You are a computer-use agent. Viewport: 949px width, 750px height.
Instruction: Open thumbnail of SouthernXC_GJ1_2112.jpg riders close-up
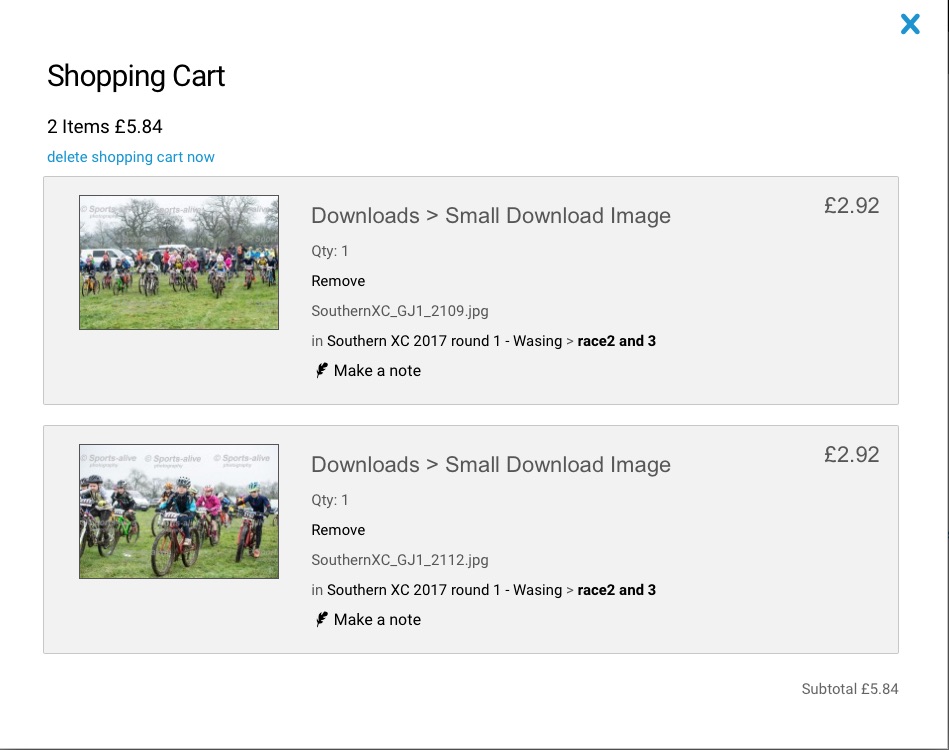[x=179, y=512]
